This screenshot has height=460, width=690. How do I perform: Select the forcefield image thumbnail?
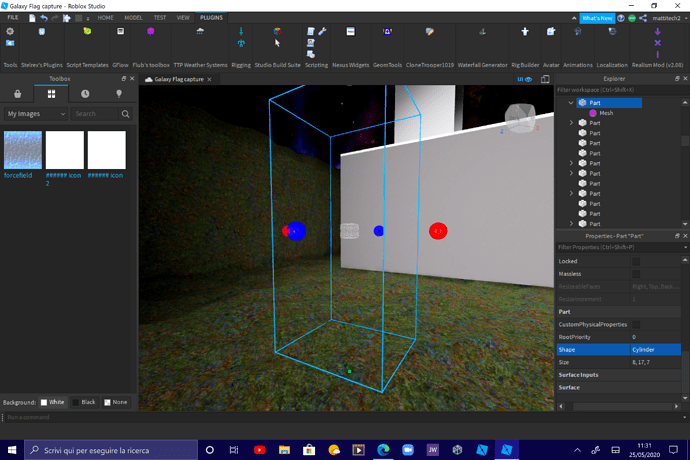(x=23, y=150)
